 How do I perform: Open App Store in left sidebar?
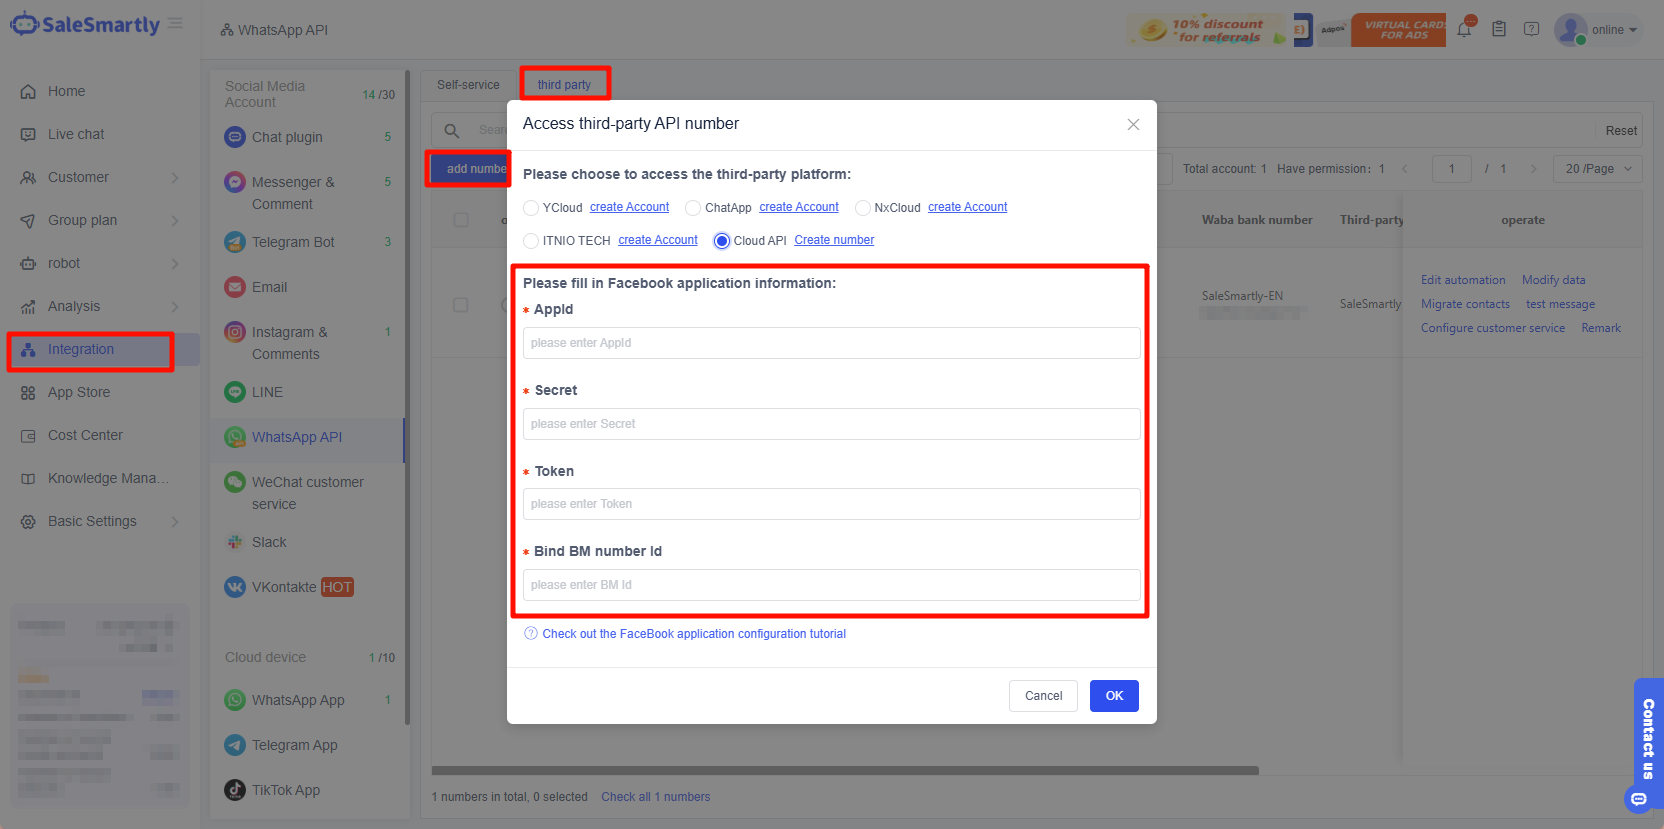tap(79, 392)
